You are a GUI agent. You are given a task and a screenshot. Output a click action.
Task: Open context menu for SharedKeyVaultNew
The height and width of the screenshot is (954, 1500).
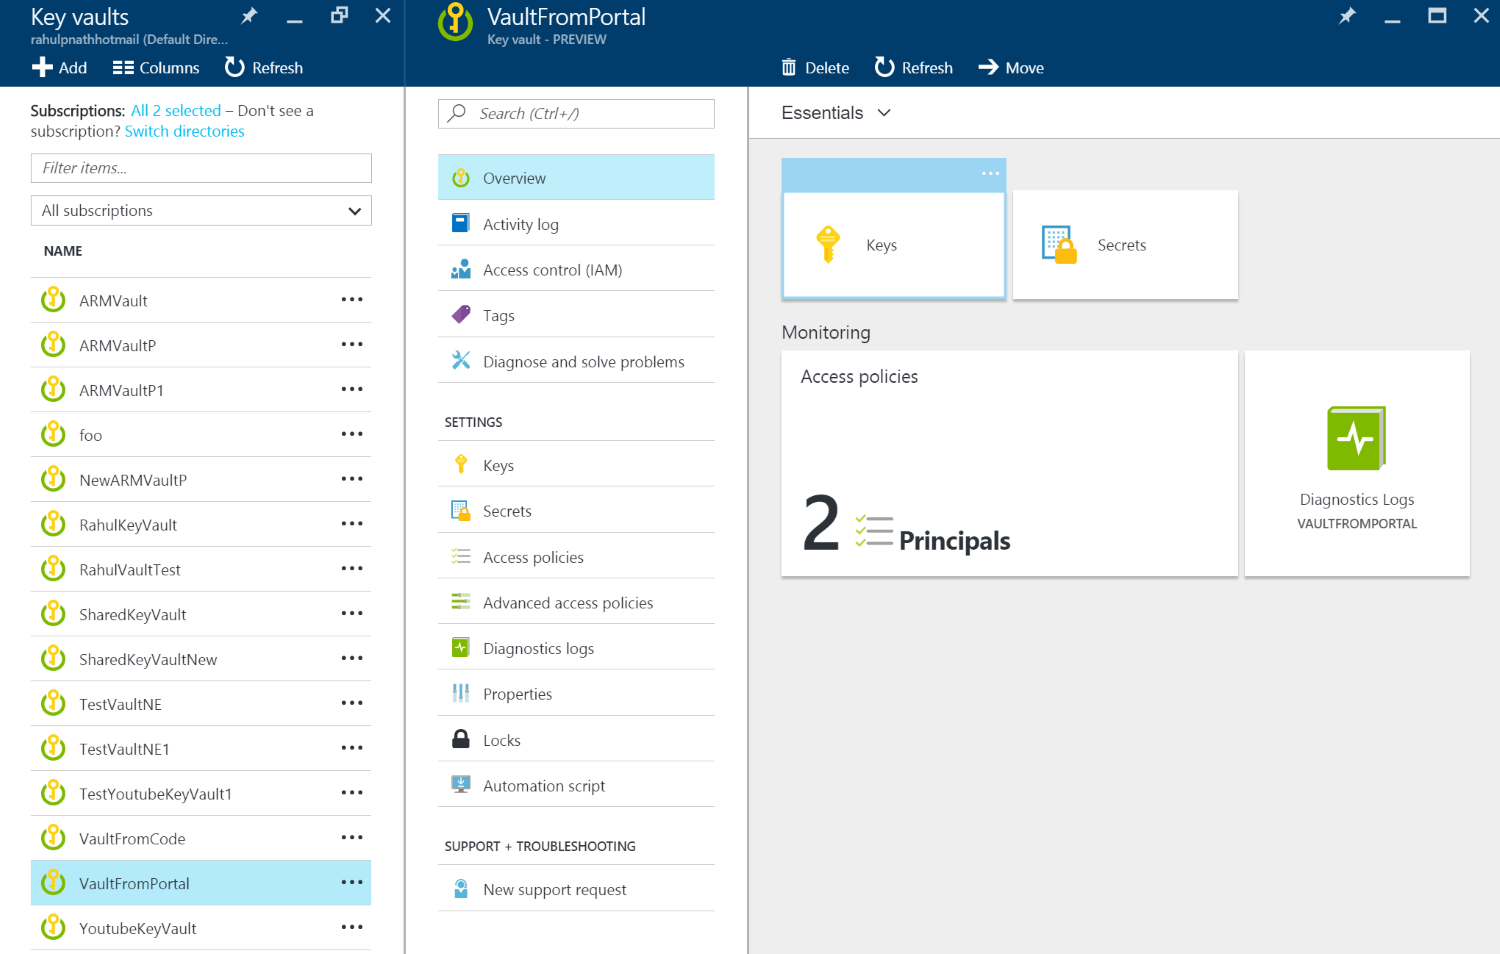352,659
